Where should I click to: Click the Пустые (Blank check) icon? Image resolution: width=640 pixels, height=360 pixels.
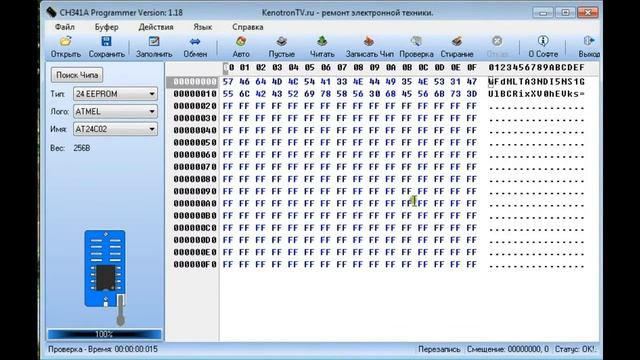click(x=282, y=41)
